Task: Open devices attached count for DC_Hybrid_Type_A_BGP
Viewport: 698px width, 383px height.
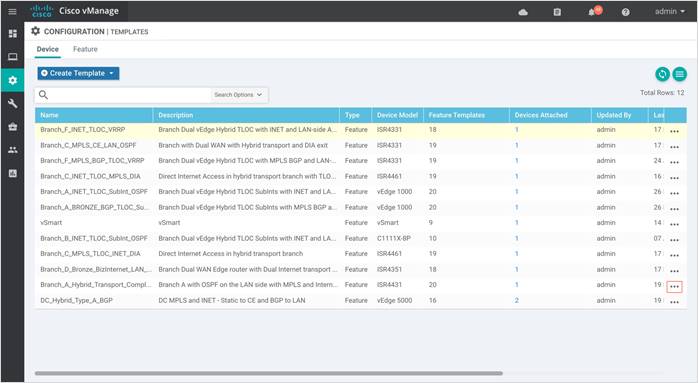Action: (x=516, y=300)
